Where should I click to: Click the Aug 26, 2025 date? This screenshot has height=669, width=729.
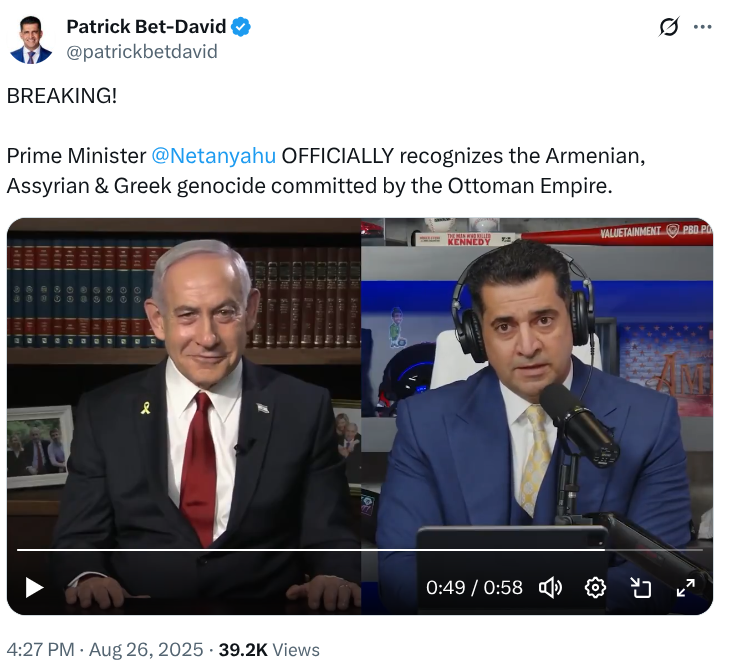tap(146, 649)
